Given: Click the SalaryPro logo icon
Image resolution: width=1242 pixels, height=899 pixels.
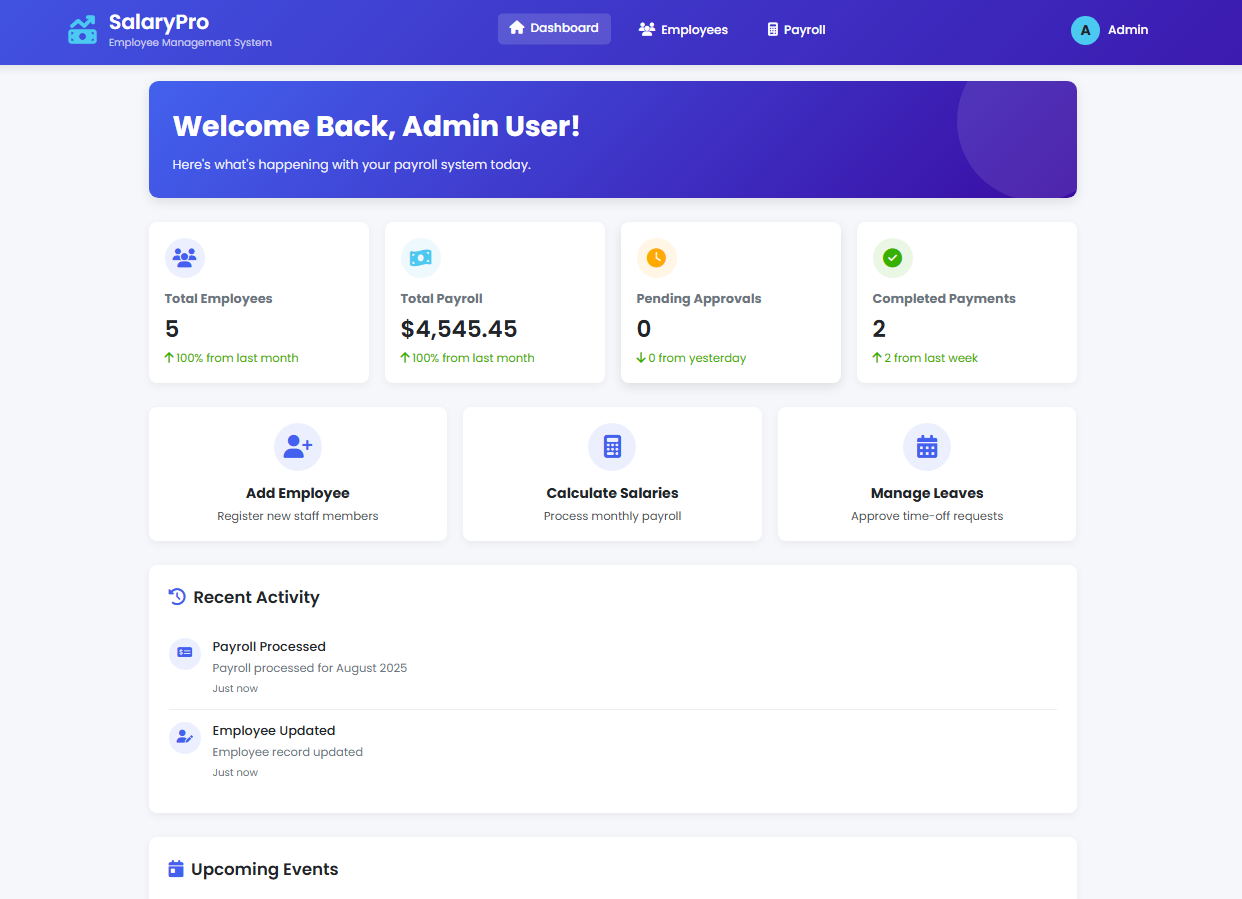Looking at the screenshot, I should click(82, 30).
